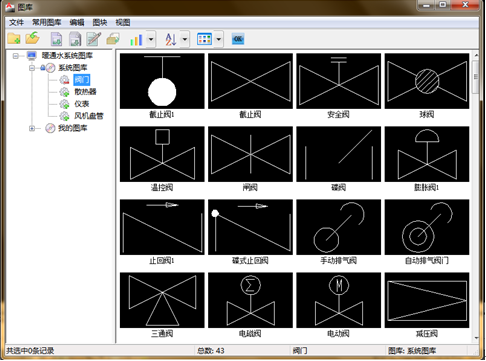
Task: Select the 电动阀 block thumbnail
Action: (339, 300)
